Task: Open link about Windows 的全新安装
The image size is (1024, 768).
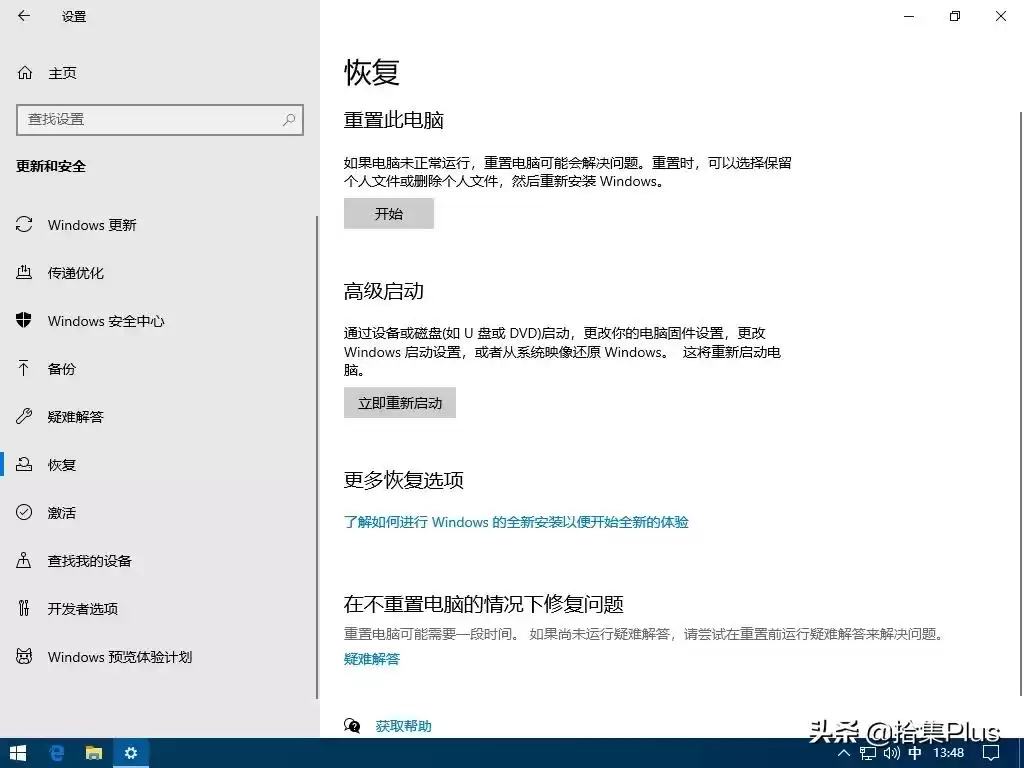Action: tap(516, 522)
